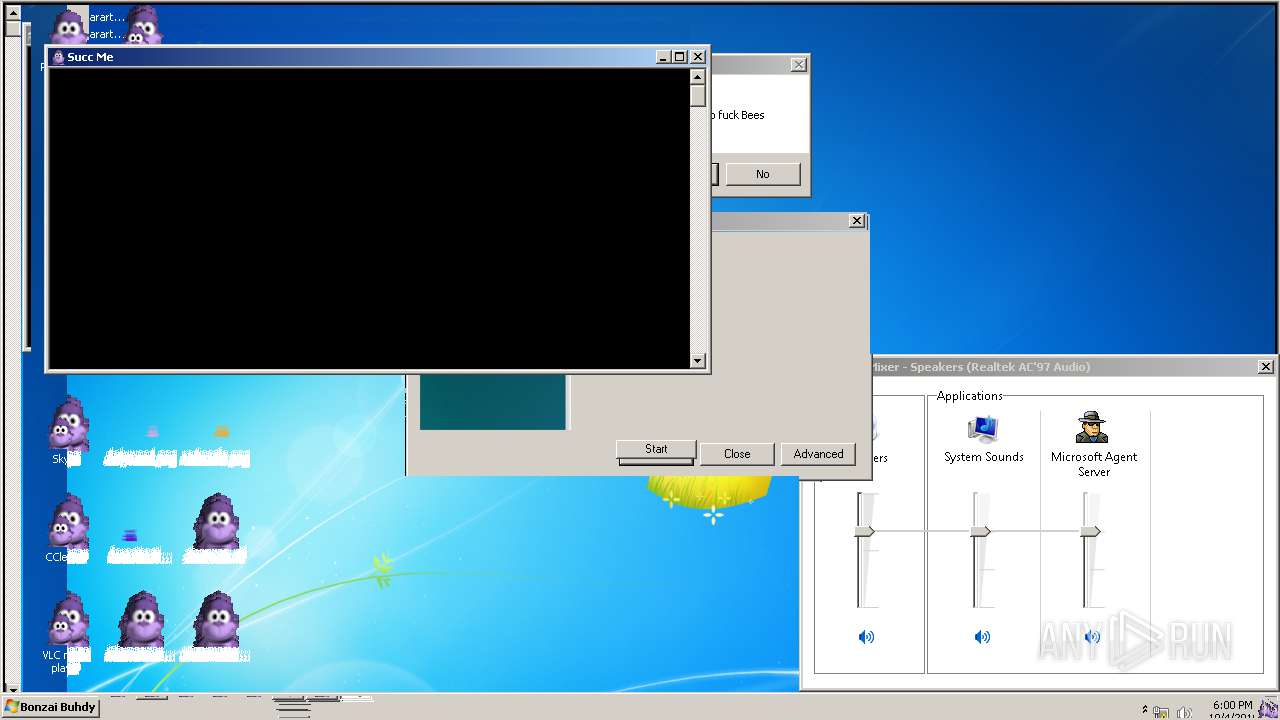Close the gray dialog with Start button
Image resolution: width=1280 pixels, height=720 pixels.
(x=857, y=220)
